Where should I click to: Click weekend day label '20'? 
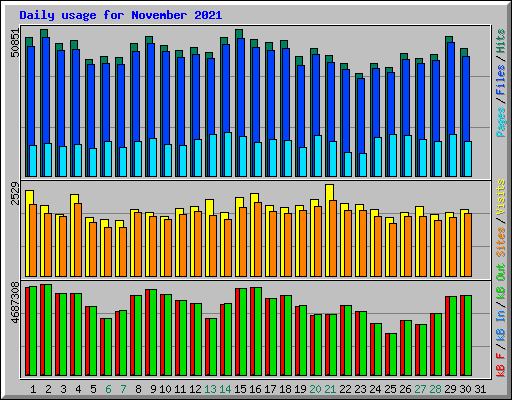click(x=315, y=389)
